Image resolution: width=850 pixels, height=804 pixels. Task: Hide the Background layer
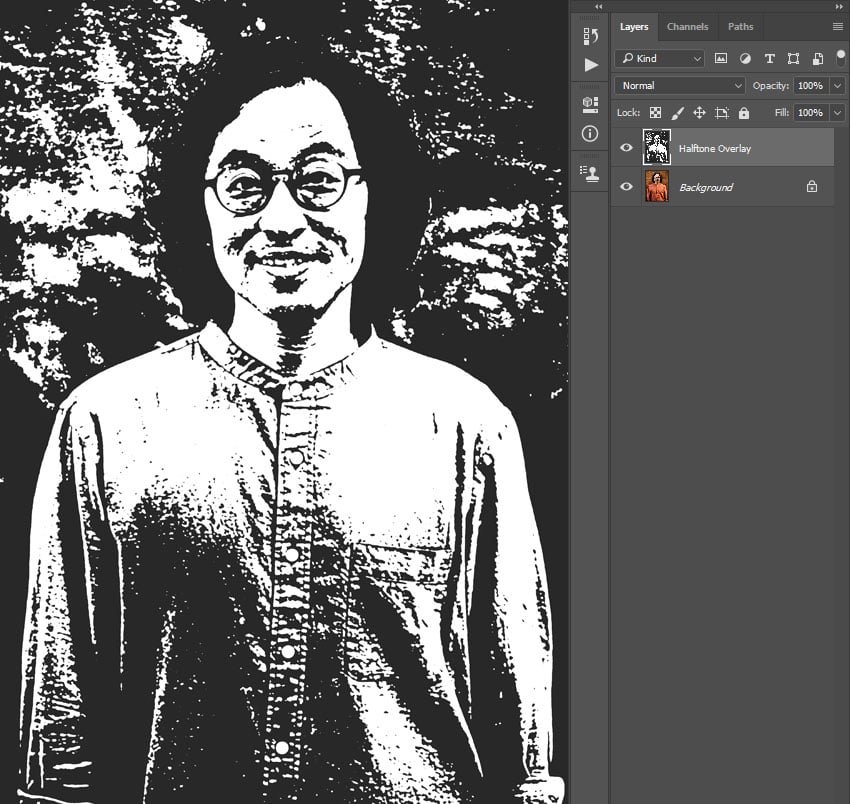[x=626, y=187]
